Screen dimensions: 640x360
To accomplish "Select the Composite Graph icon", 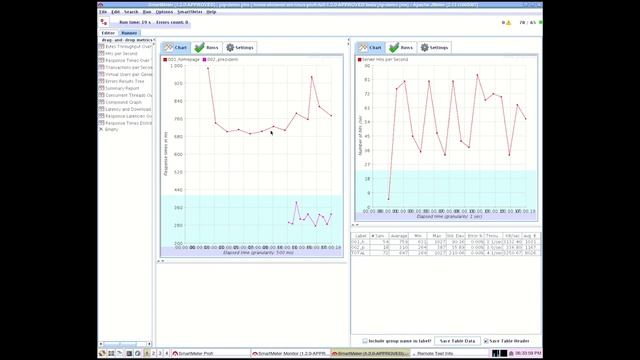I will 101,102.
